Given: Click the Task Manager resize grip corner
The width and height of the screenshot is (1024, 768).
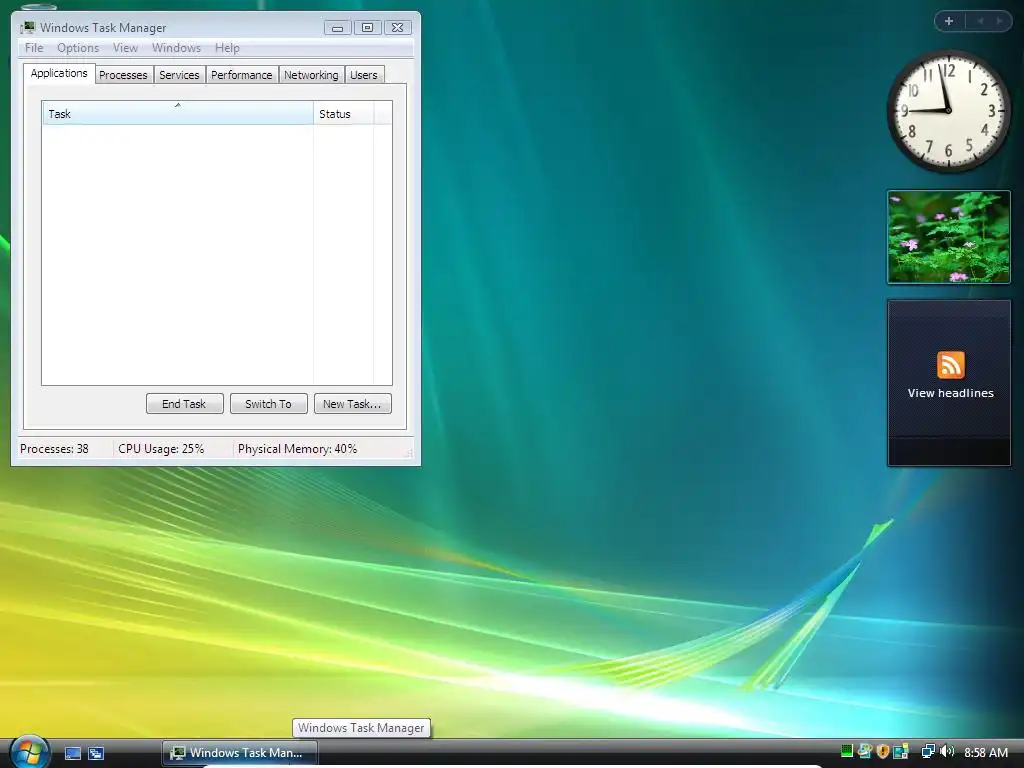Looking at the screenshot, I should 409,453.
